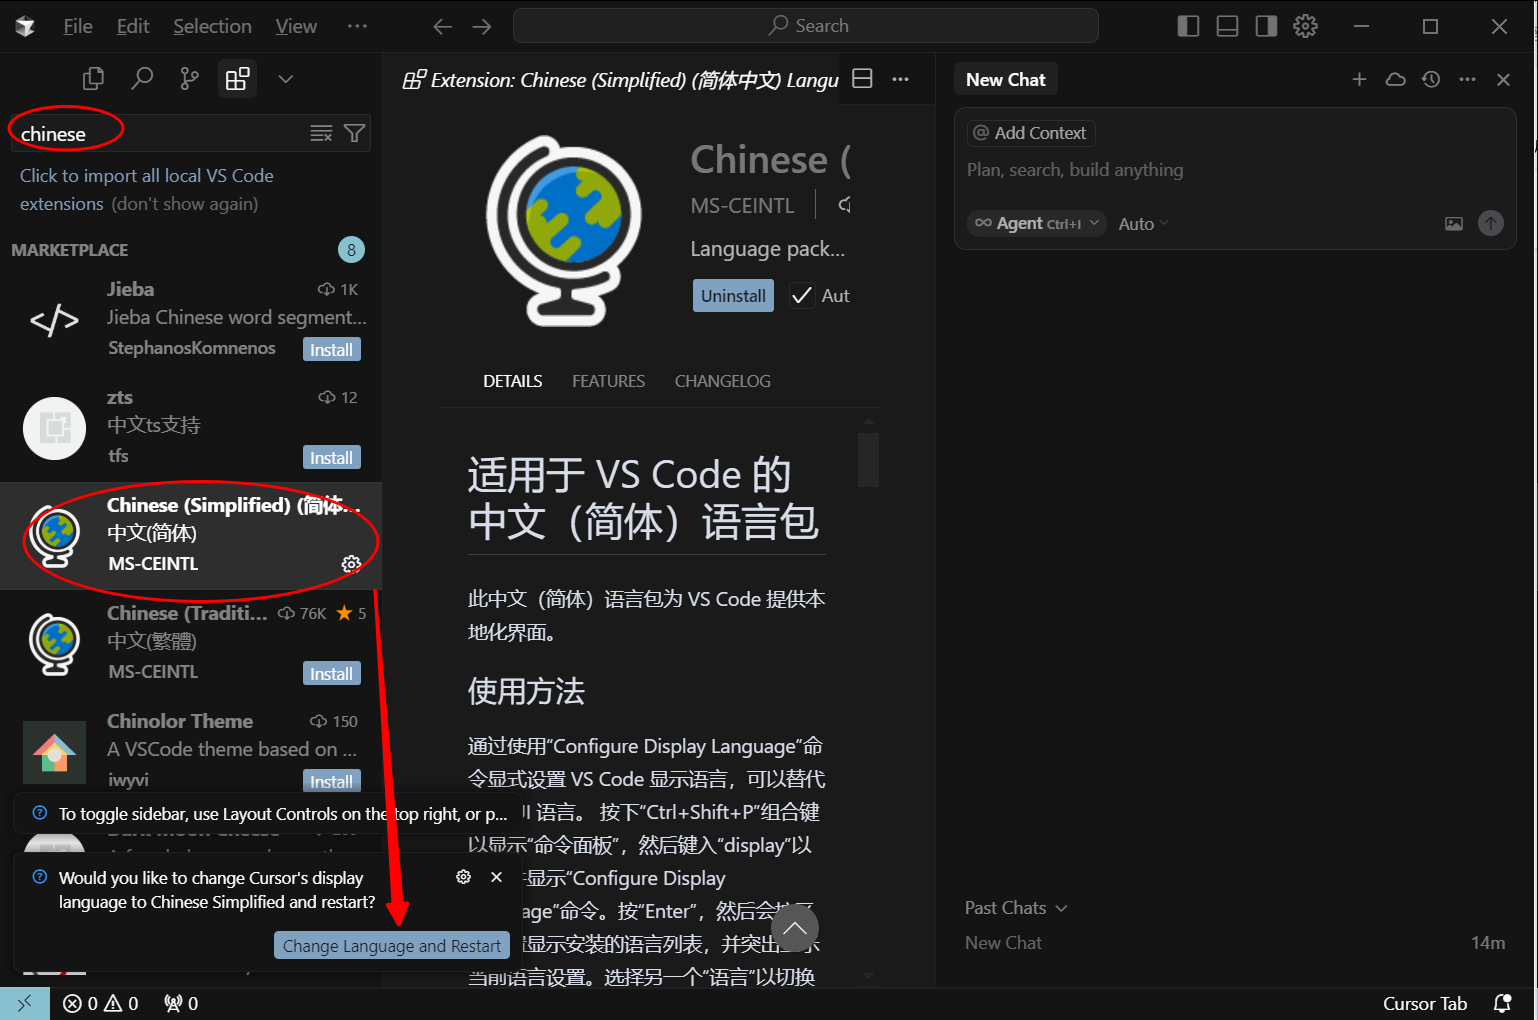The image size is (1538, 1020).
Task: Click the import all local VS Code extensions link
Action: tap(146, 175)
